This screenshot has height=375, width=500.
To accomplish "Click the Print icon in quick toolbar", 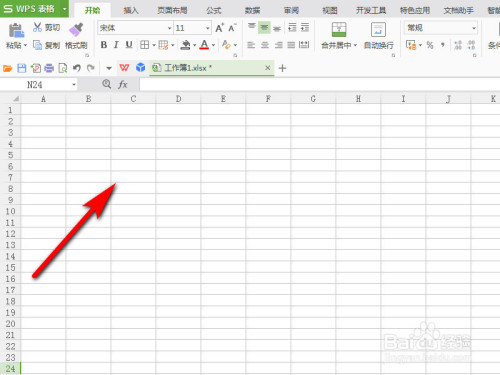I will pos(49,68).
